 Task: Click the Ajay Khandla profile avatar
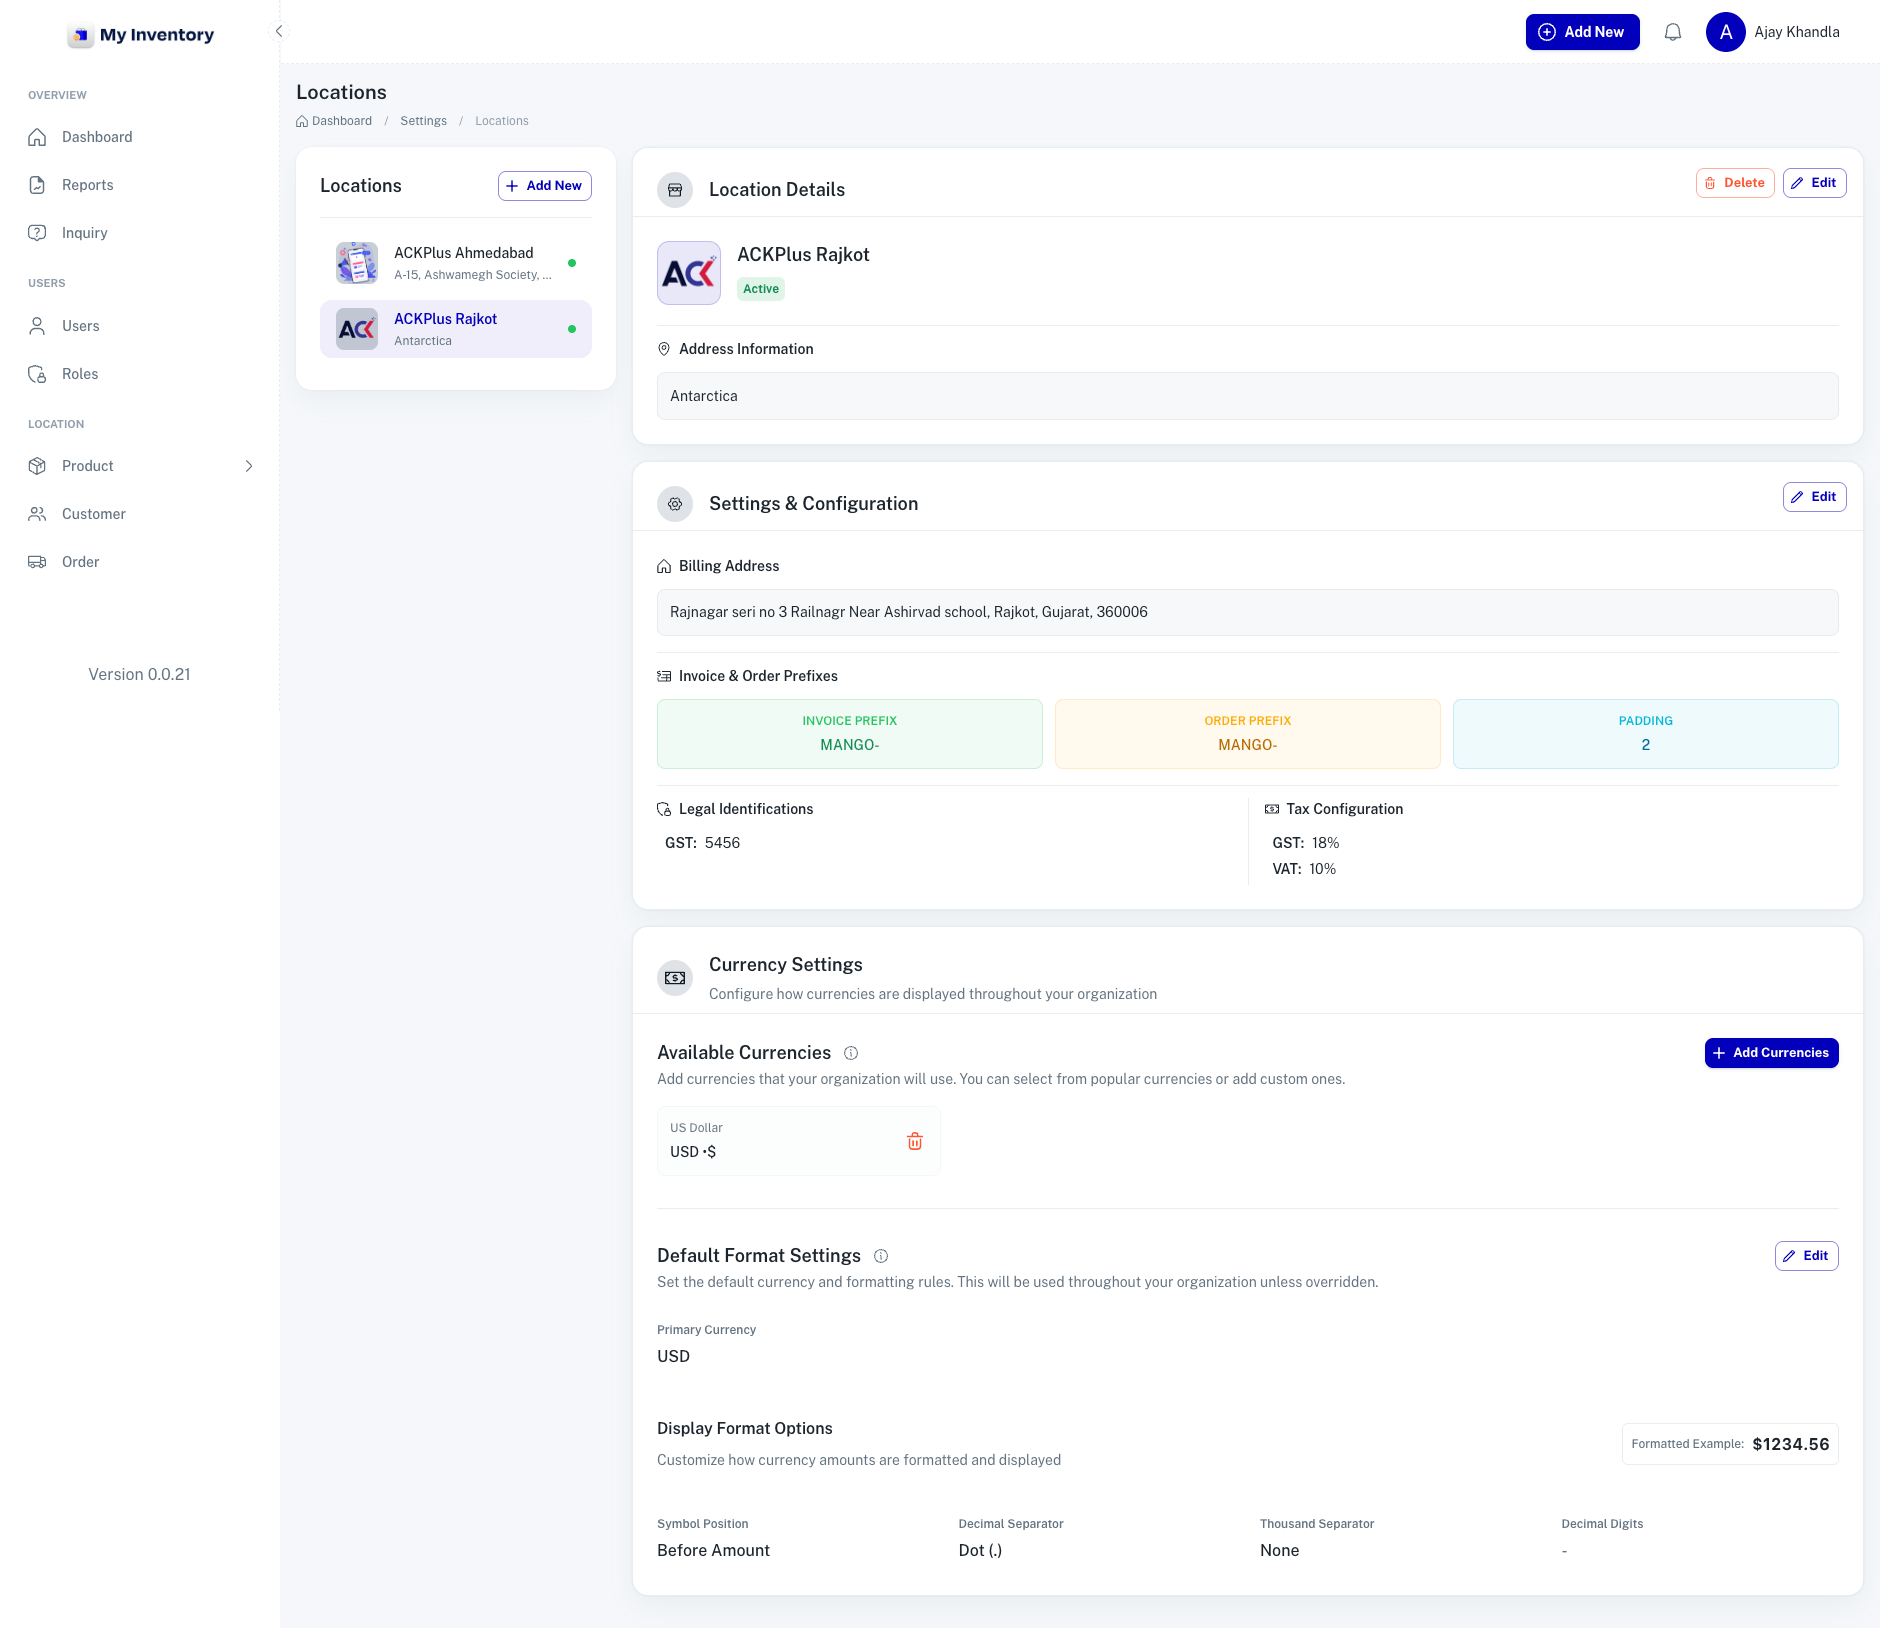click(x=1725, y=32)
